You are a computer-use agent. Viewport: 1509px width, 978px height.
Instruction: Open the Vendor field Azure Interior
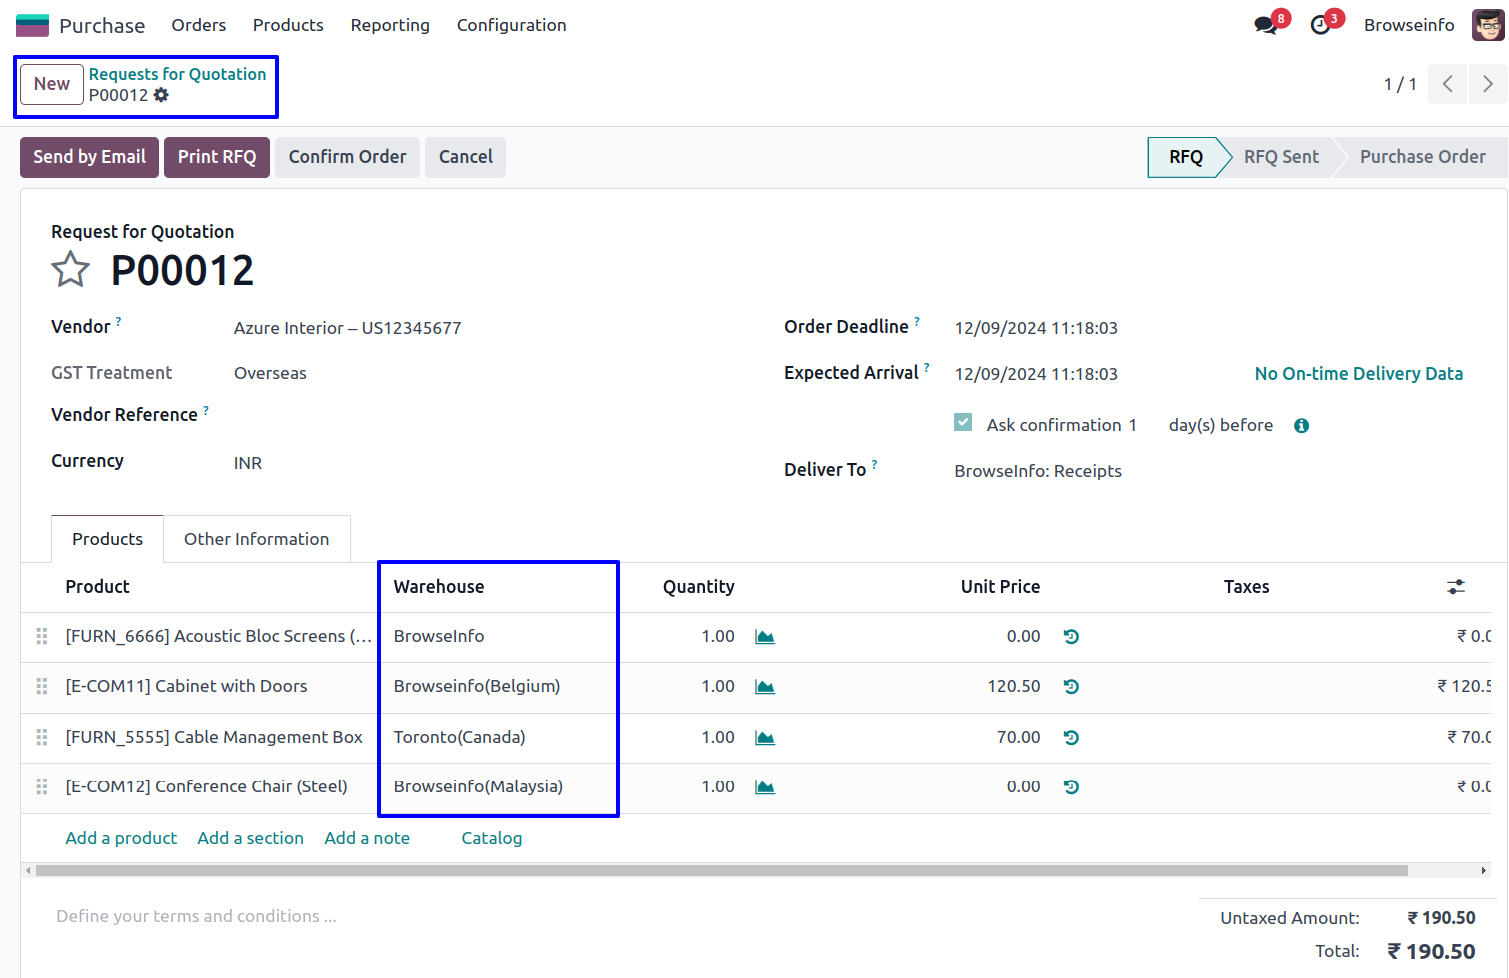pyautogui.click(x=347, y=328)
